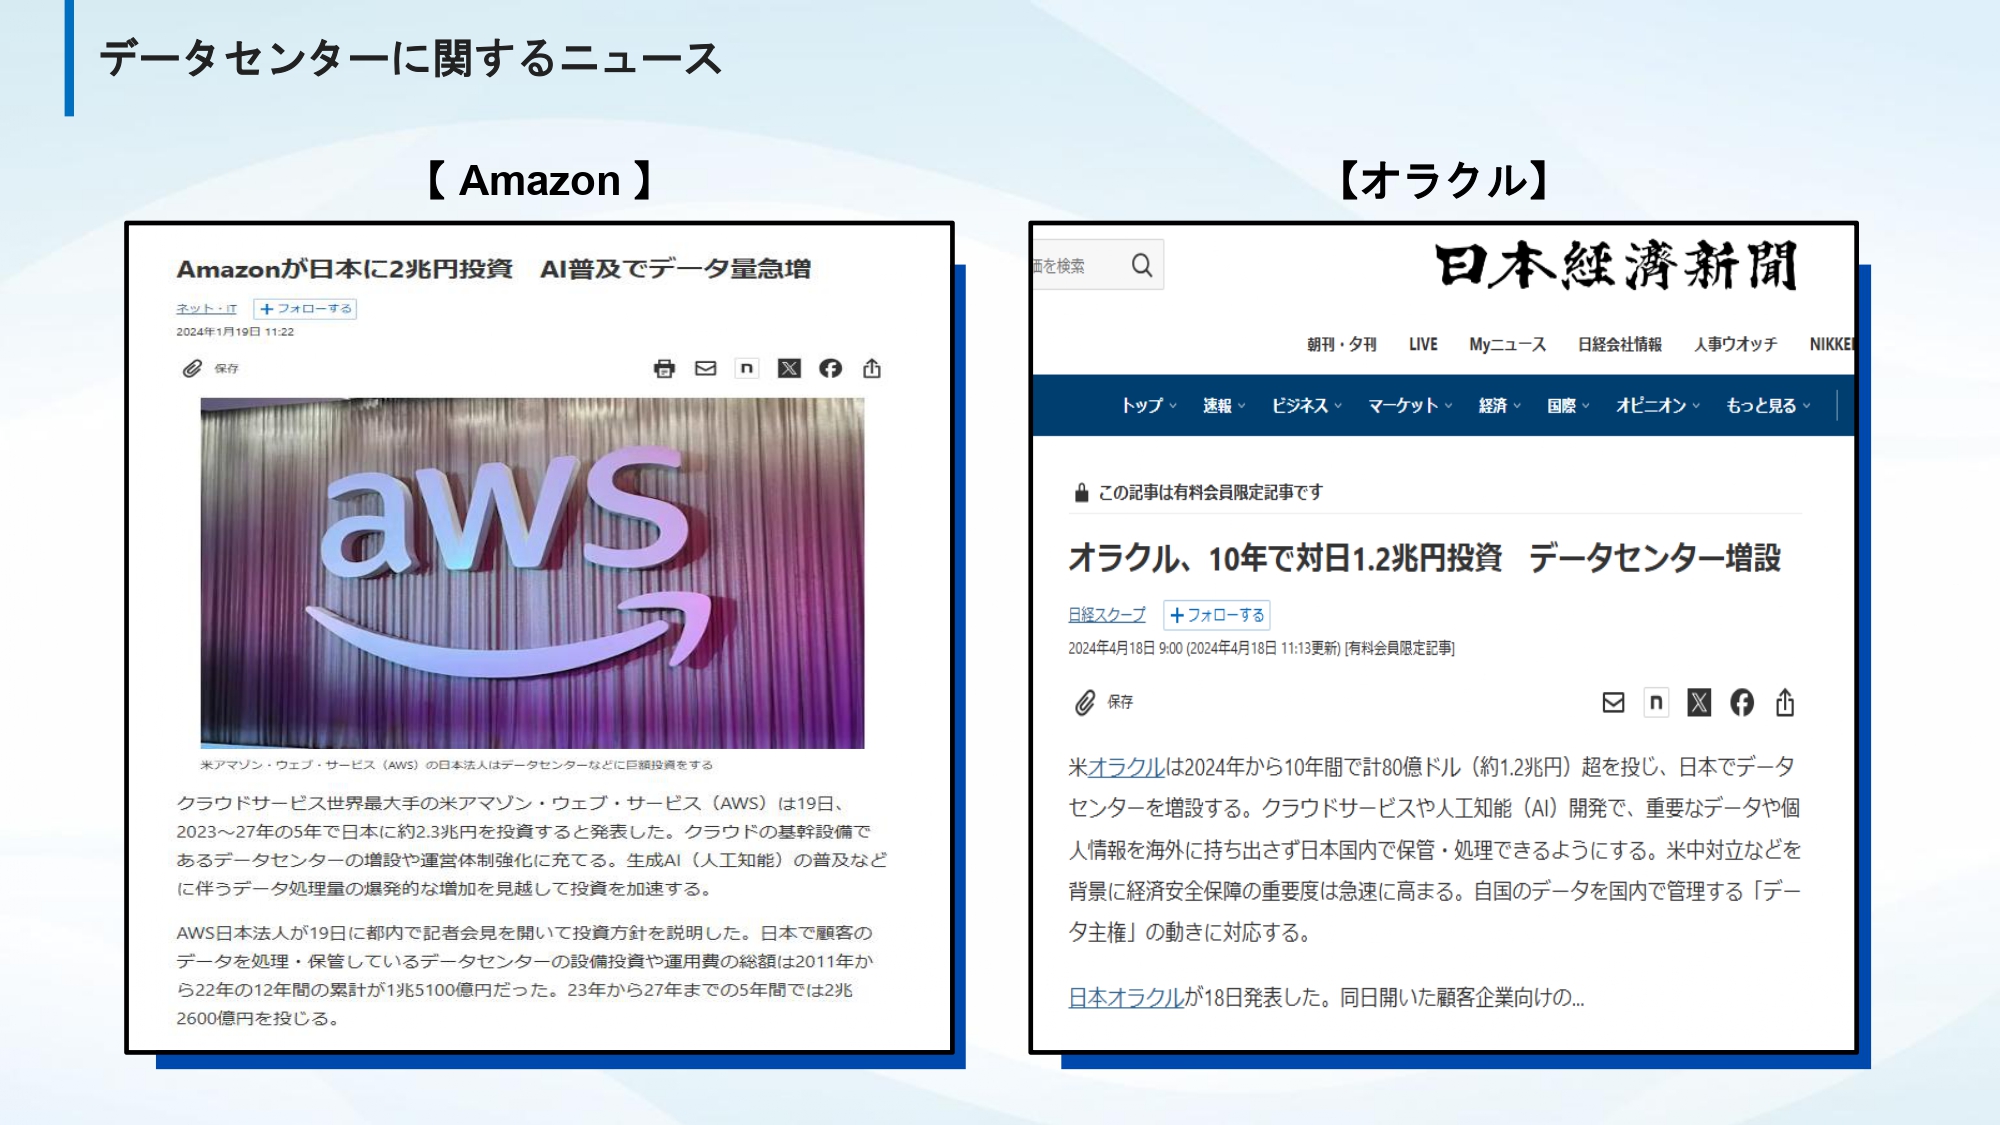2000x1125 pixels.
Task: Click the 日本オラクル link
Action: (1126, 997)
